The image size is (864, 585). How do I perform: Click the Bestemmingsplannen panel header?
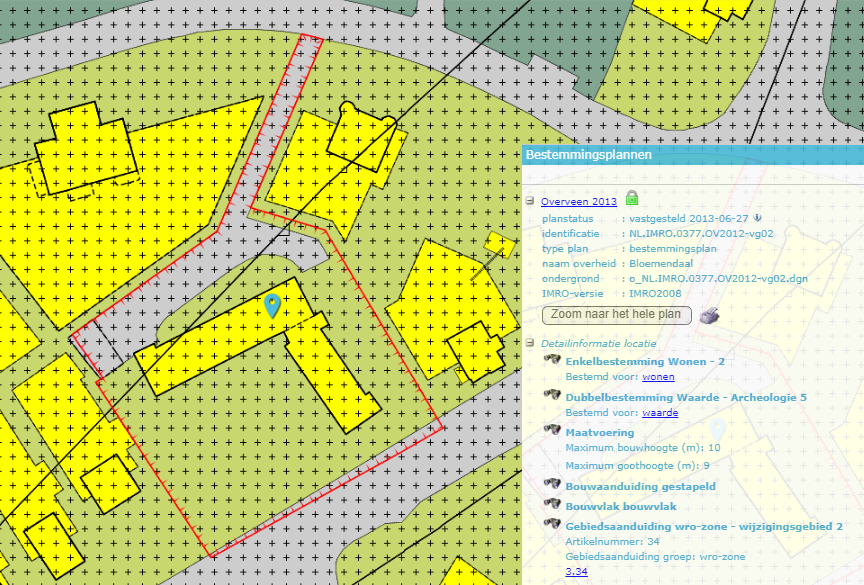693,155
